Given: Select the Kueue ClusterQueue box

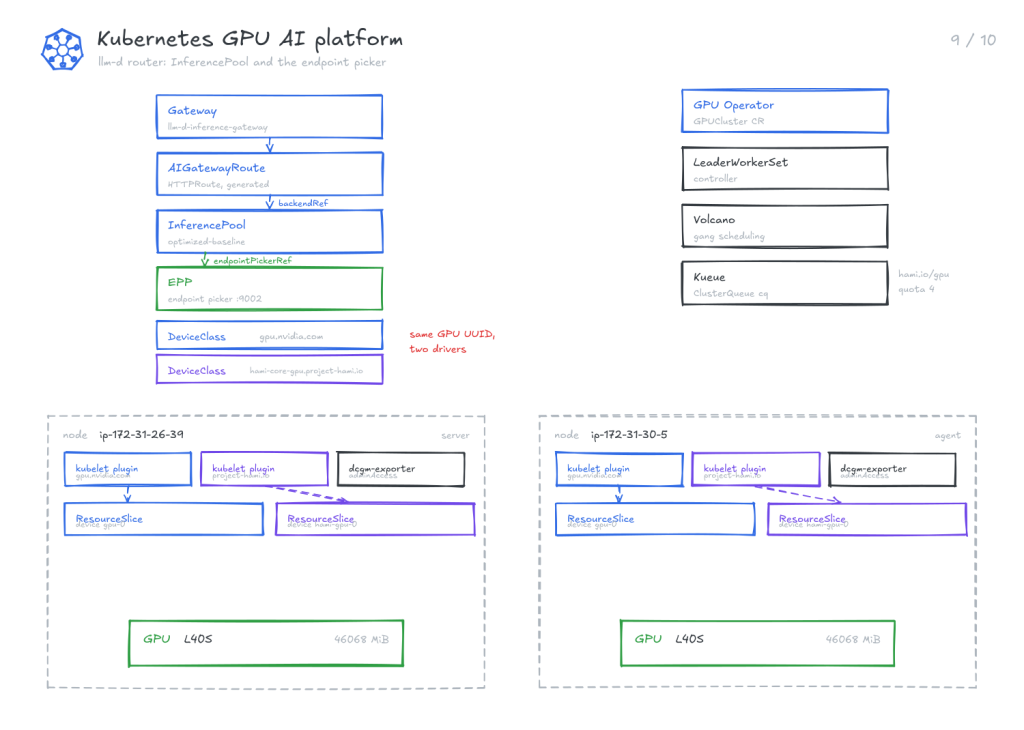Looking at the screenshot, I should tap(785, 283).
